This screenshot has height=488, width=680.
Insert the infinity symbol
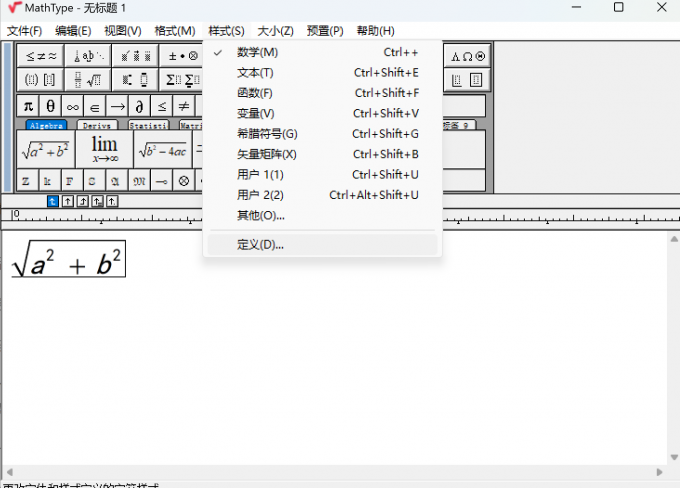(72, 106)
